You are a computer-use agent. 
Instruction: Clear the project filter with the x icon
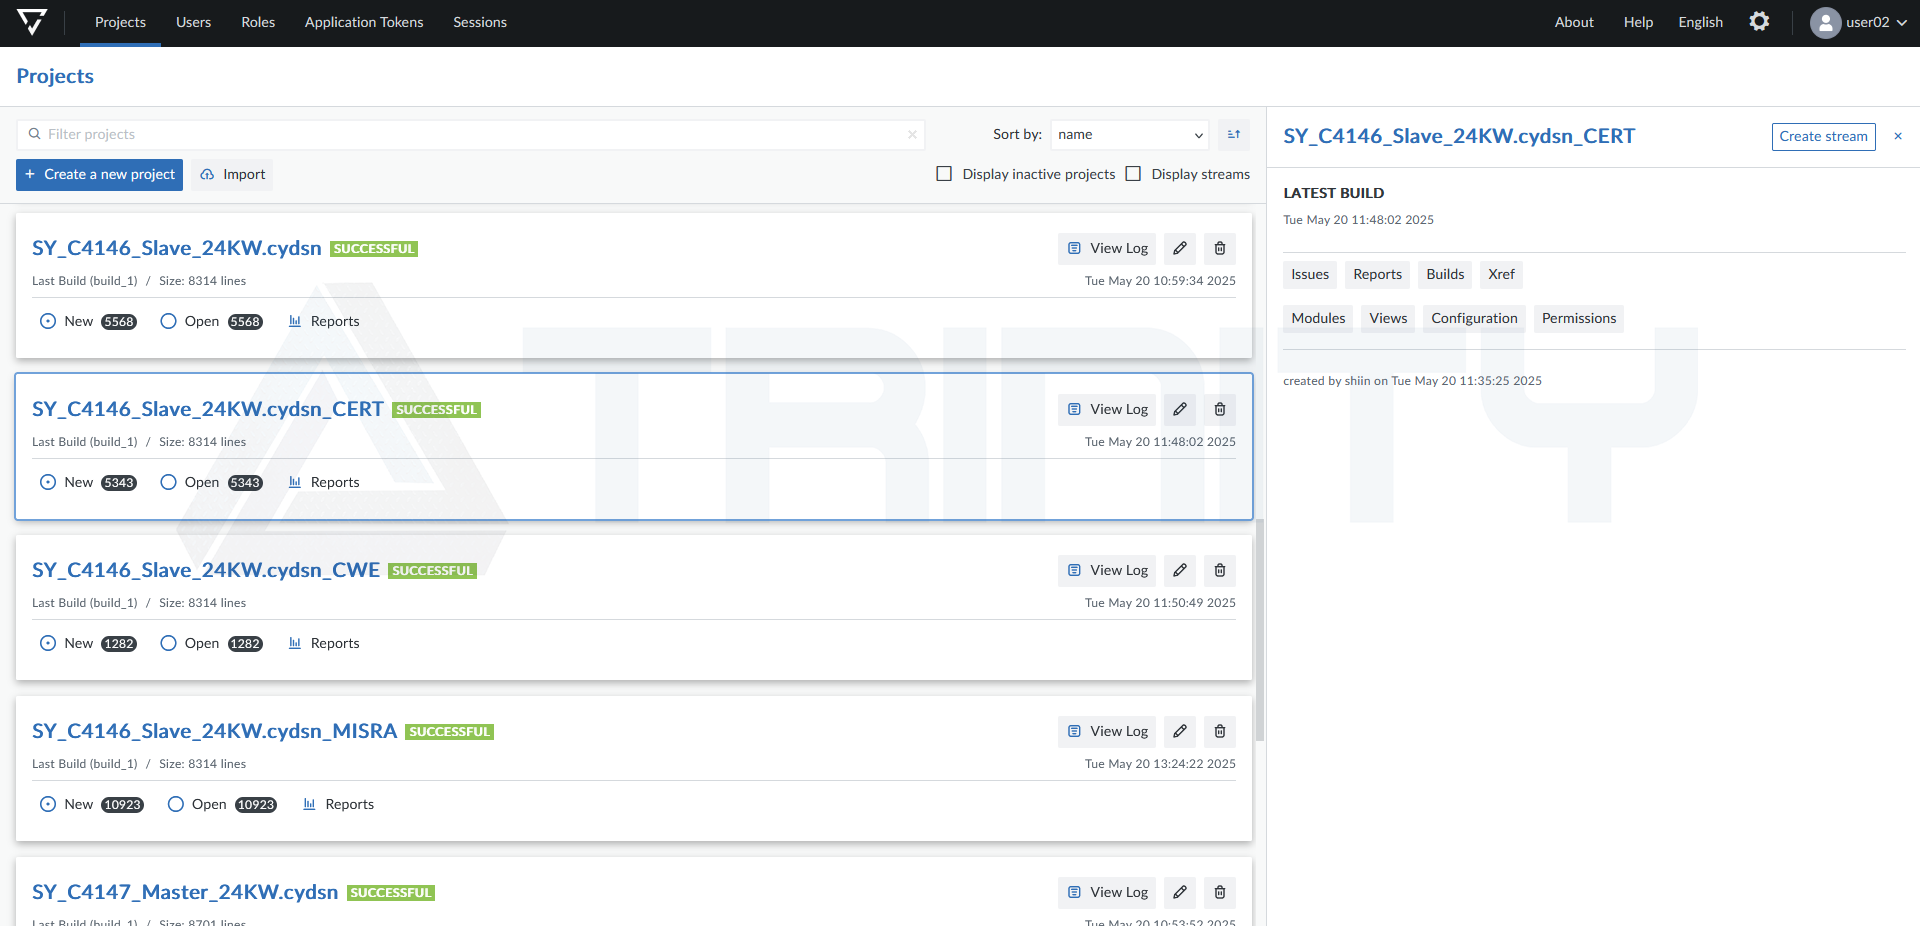[912, 134]
